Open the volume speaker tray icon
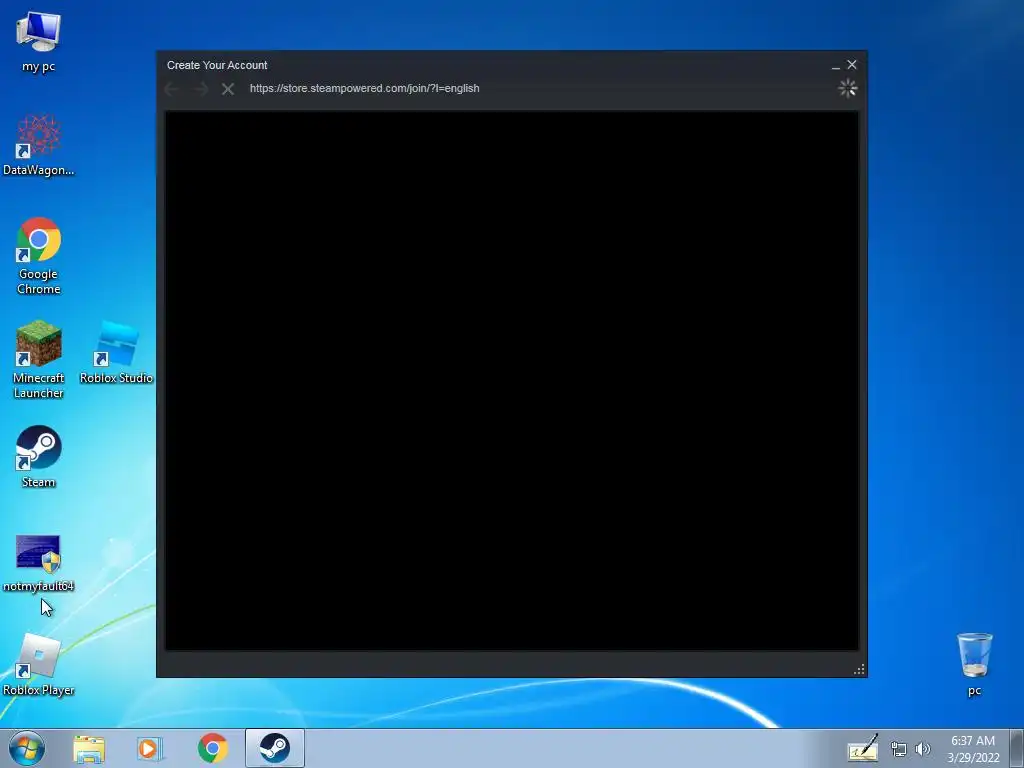The height and width of the screenshot is (768, 1024). tap(922, 749)
